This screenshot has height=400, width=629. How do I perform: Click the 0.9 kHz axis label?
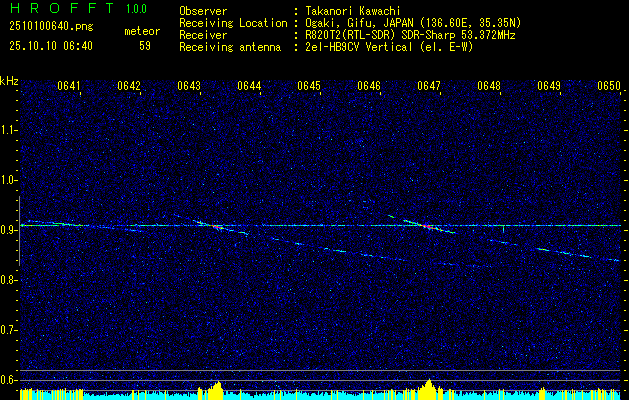click(9, 230)
